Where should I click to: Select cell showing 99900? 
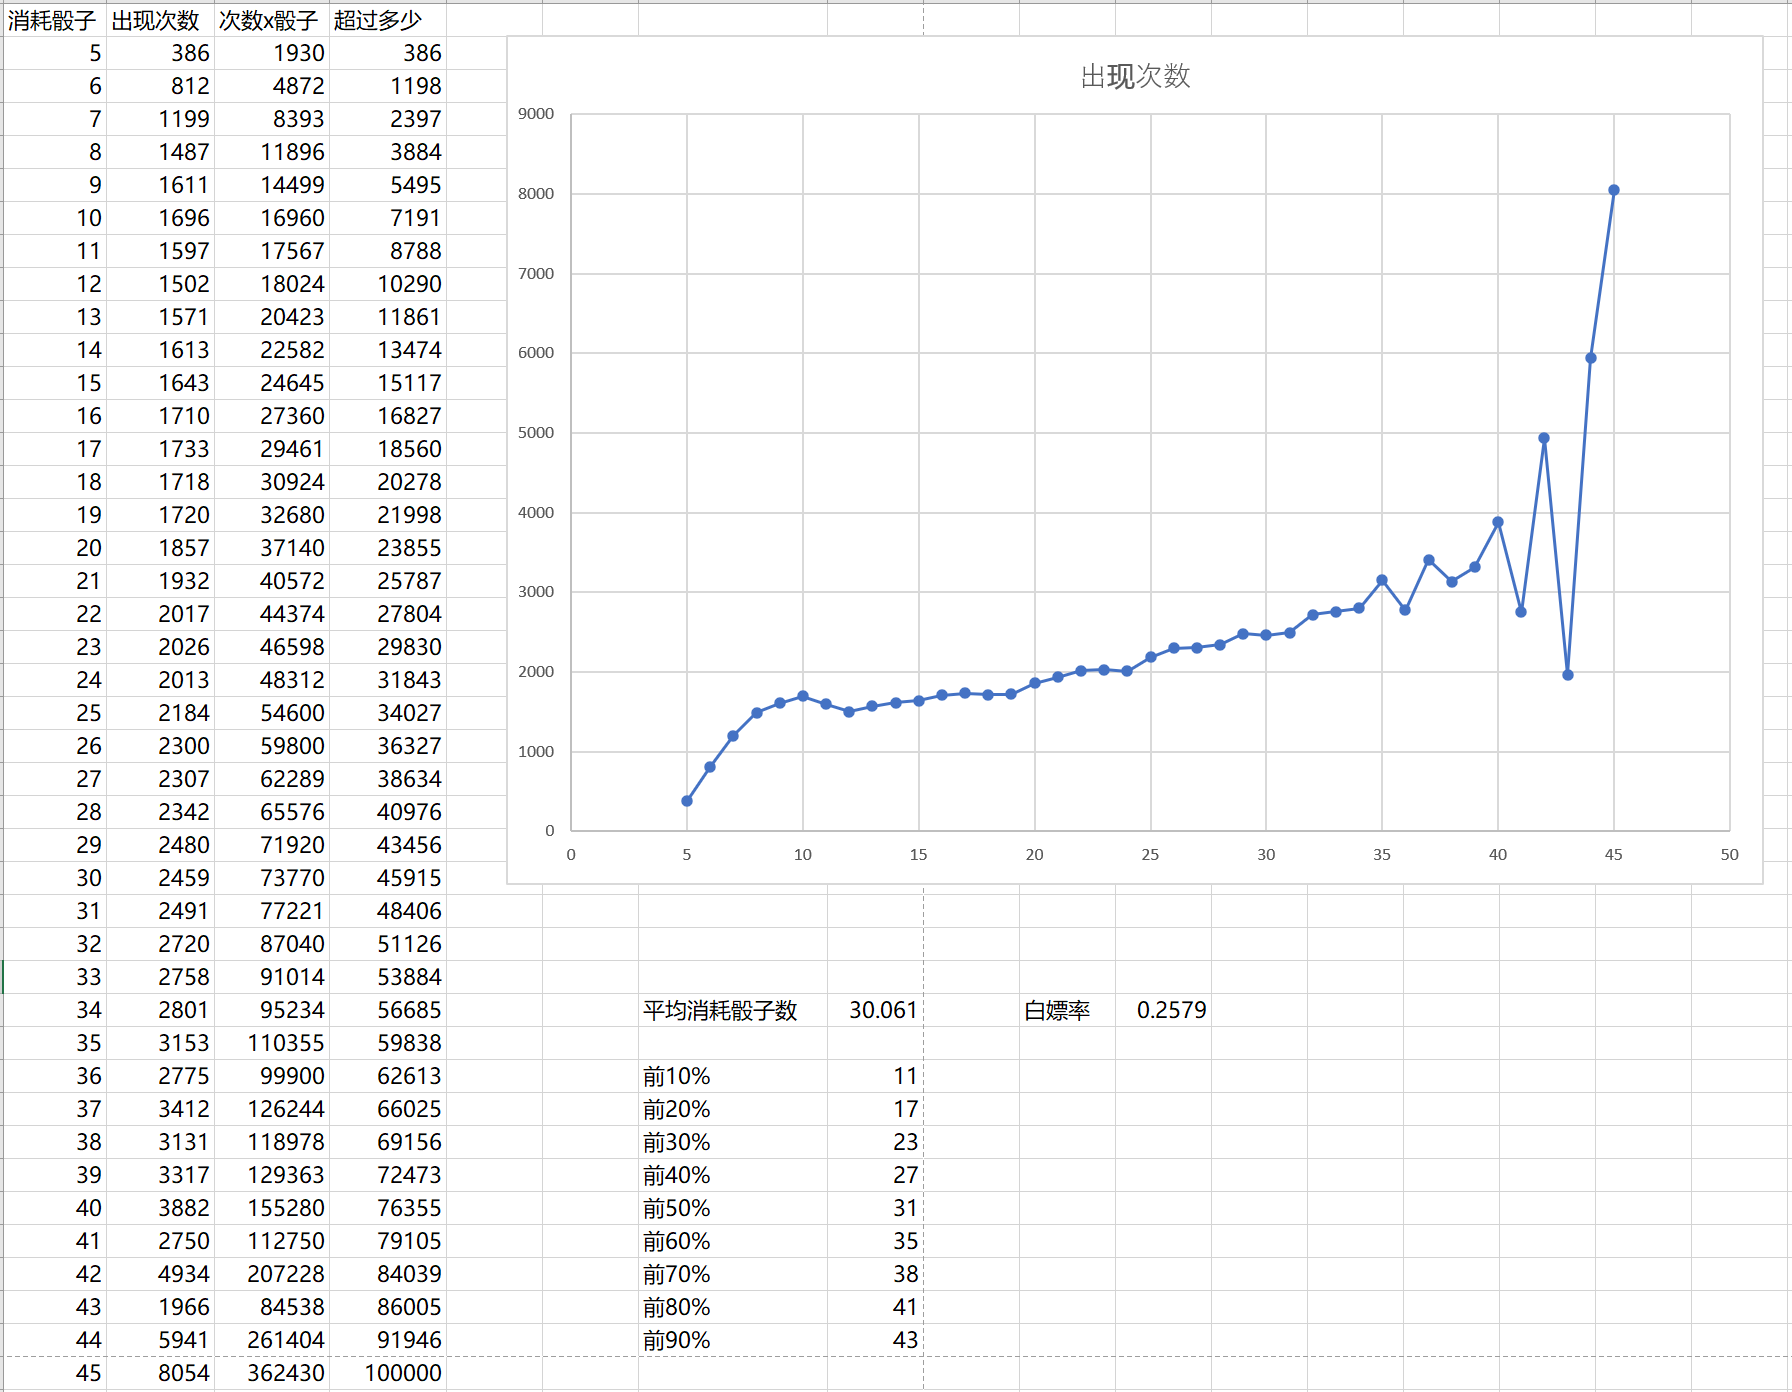(x=271, y=1076)
